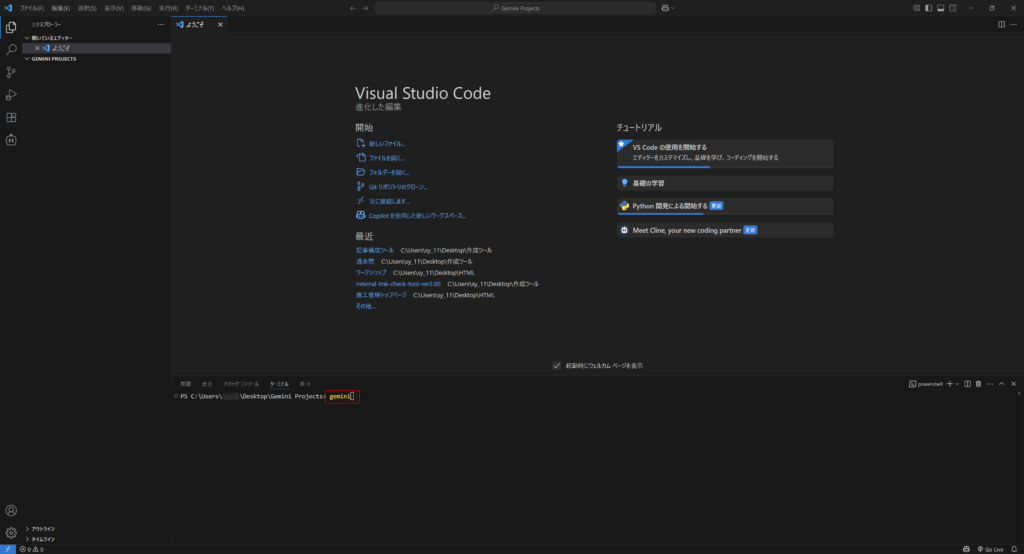Toggle the 起動時にウェルカムページを表示 checkbox

[x=557, y=366]
